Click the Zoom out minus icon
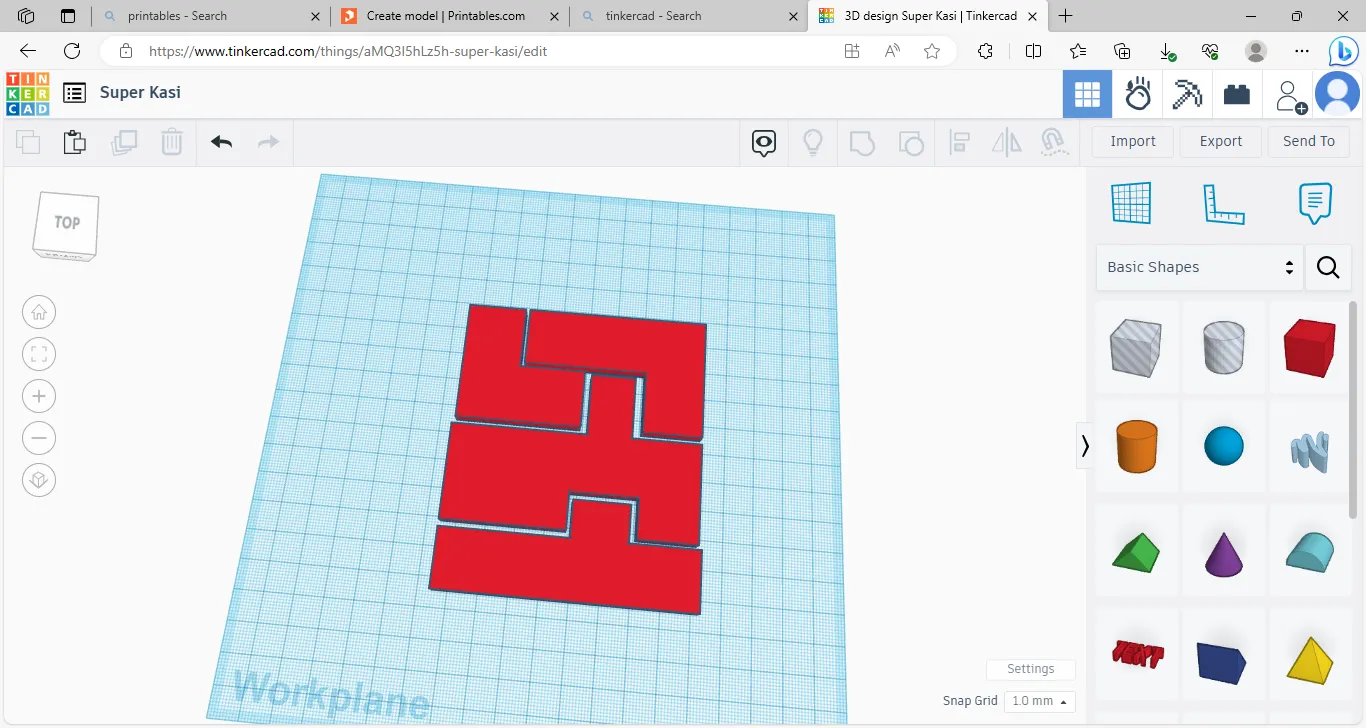This screenshot has height=728, width=1366. (39, 438)
